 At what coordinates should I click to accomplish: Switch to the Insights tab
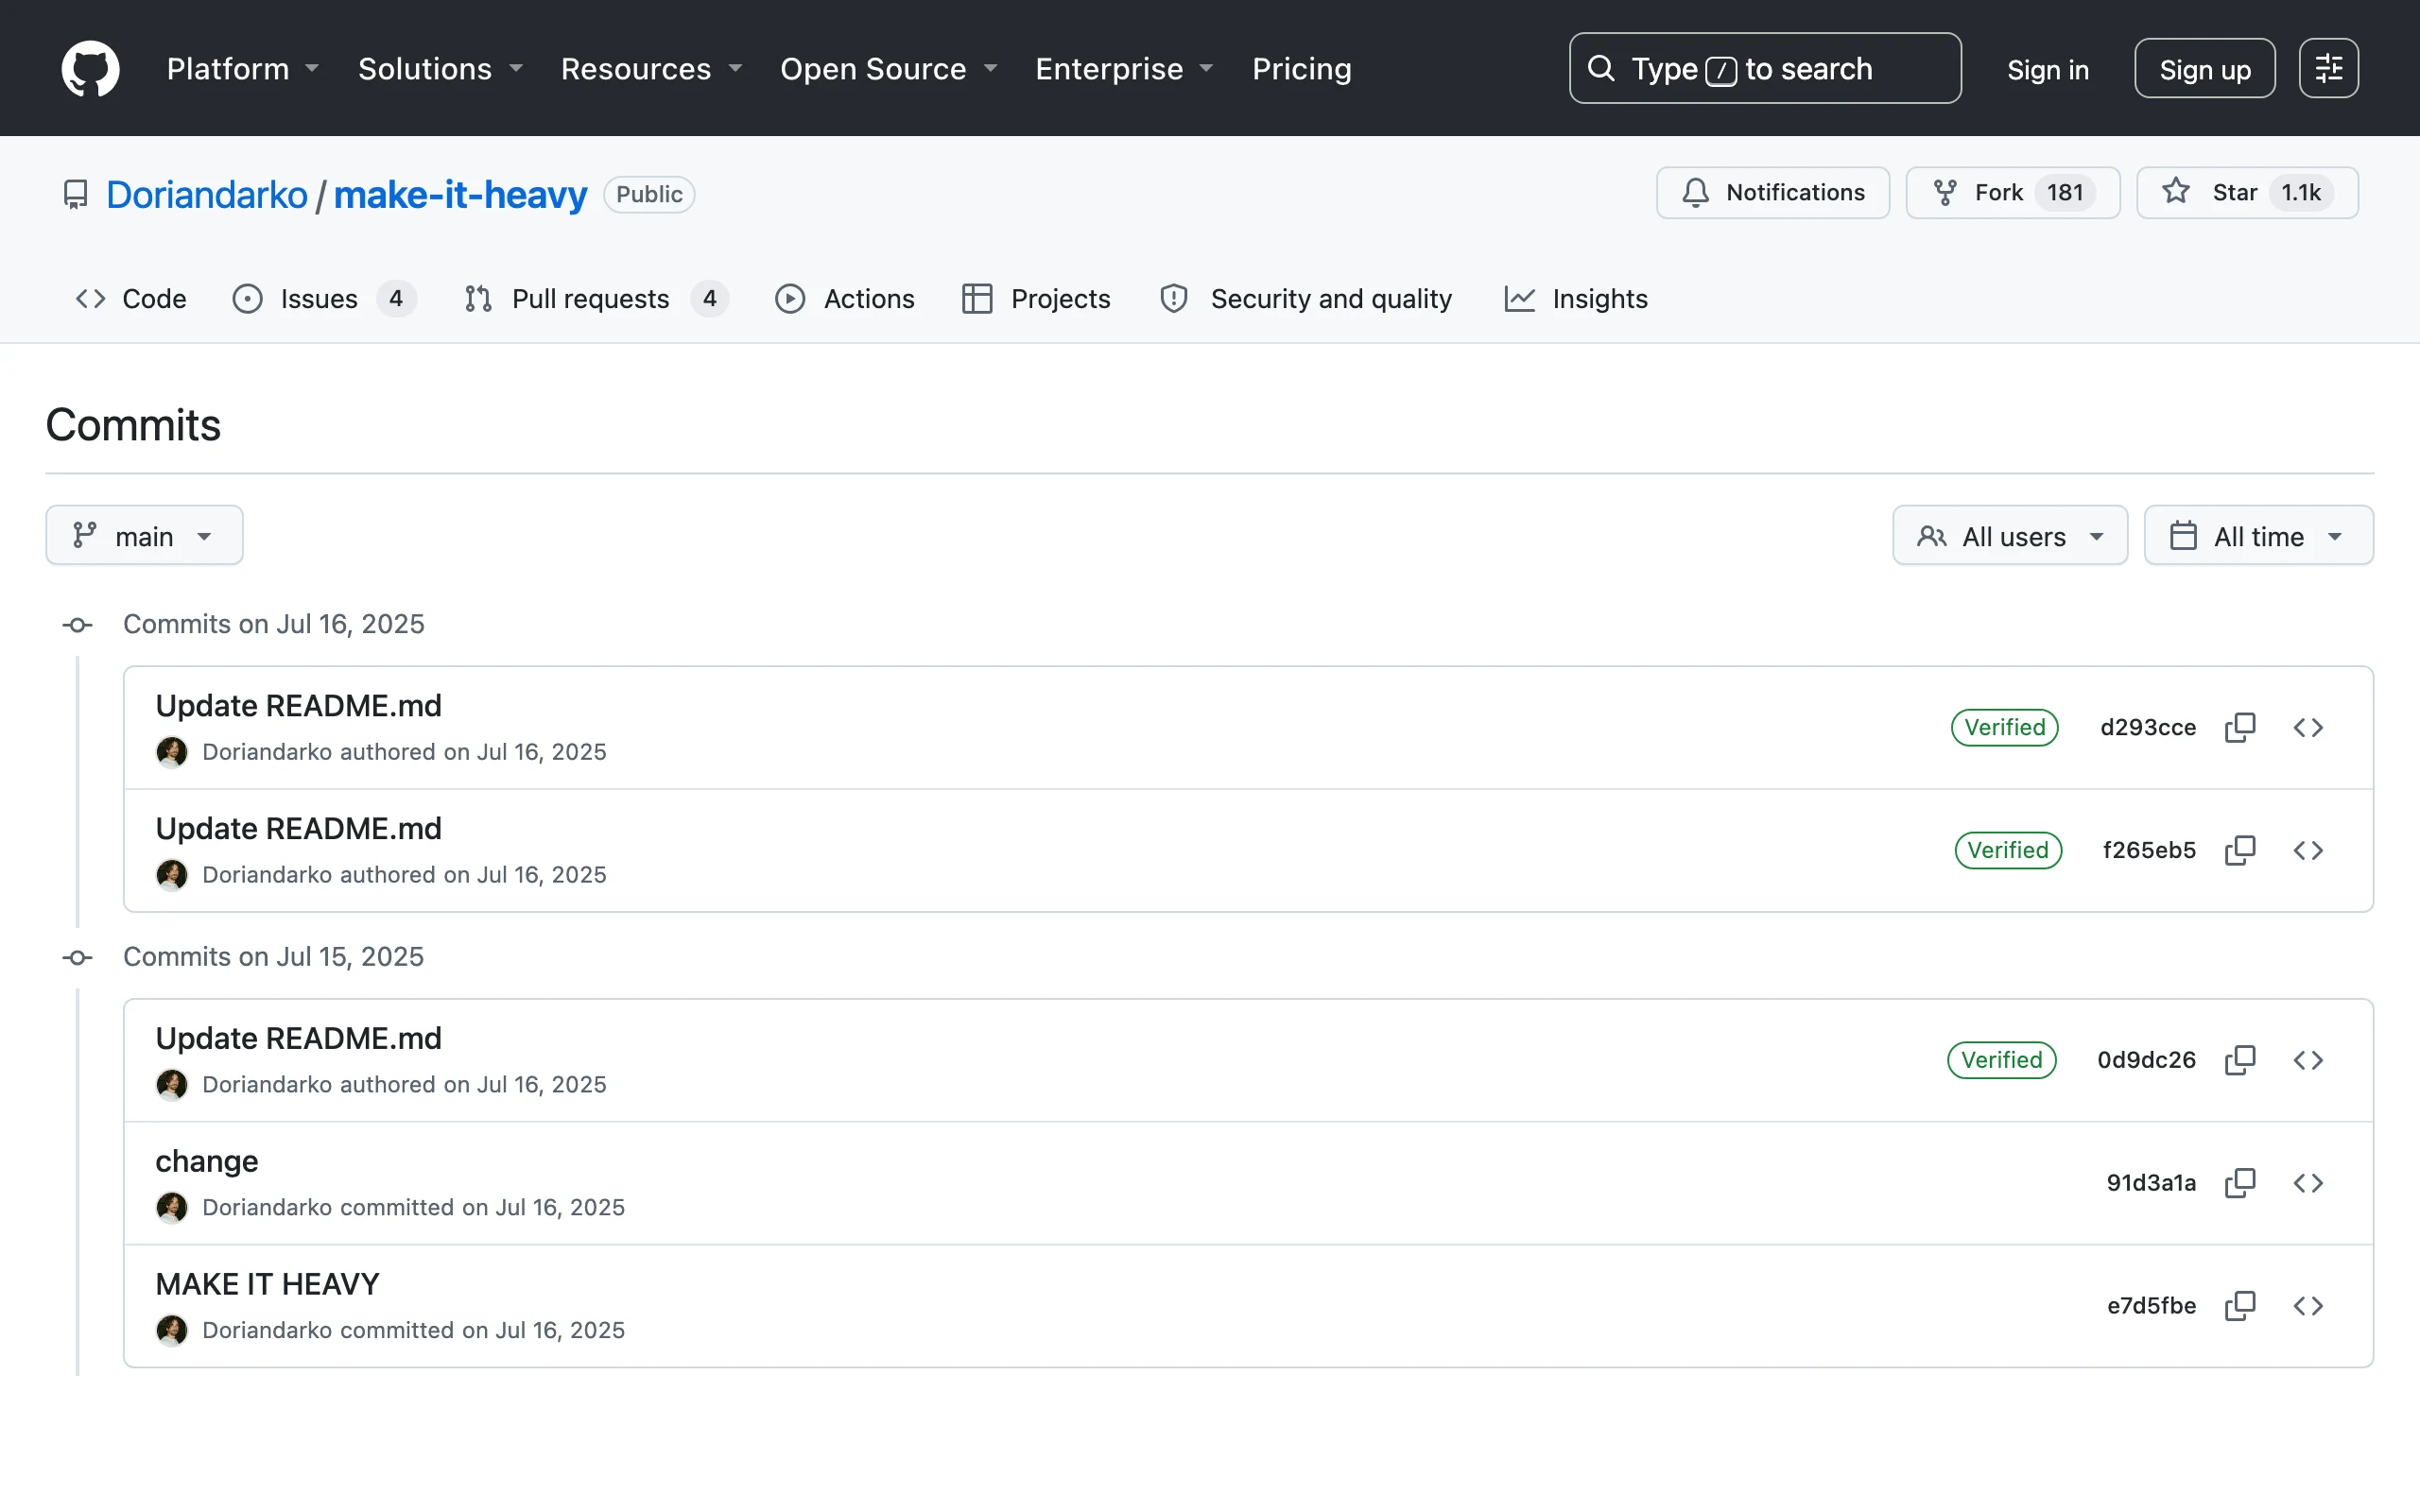point(1576,299)
